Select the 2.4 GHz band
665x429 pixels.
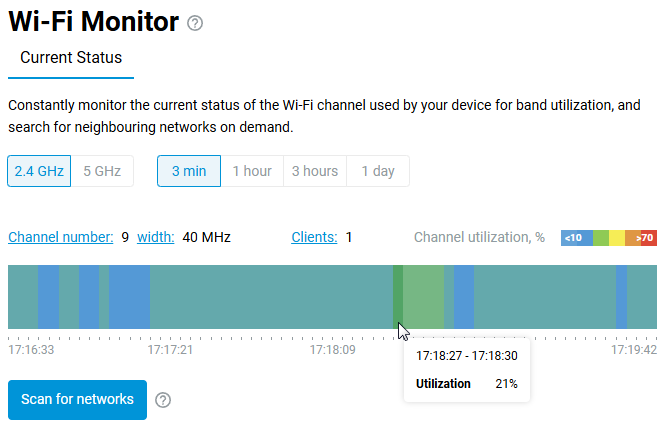coord(39,171)
